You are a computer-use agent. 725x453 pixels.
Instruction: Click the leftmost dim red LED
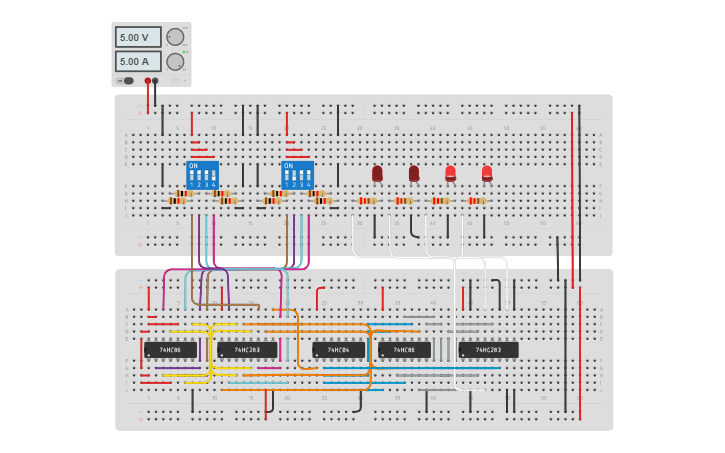pos(377,173)
